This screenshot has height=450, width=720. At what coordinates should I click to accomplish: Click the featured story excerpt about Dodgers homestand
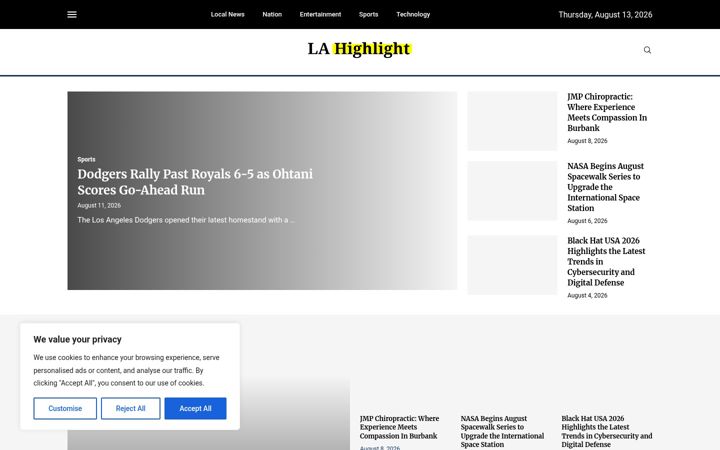coord(186,220)
